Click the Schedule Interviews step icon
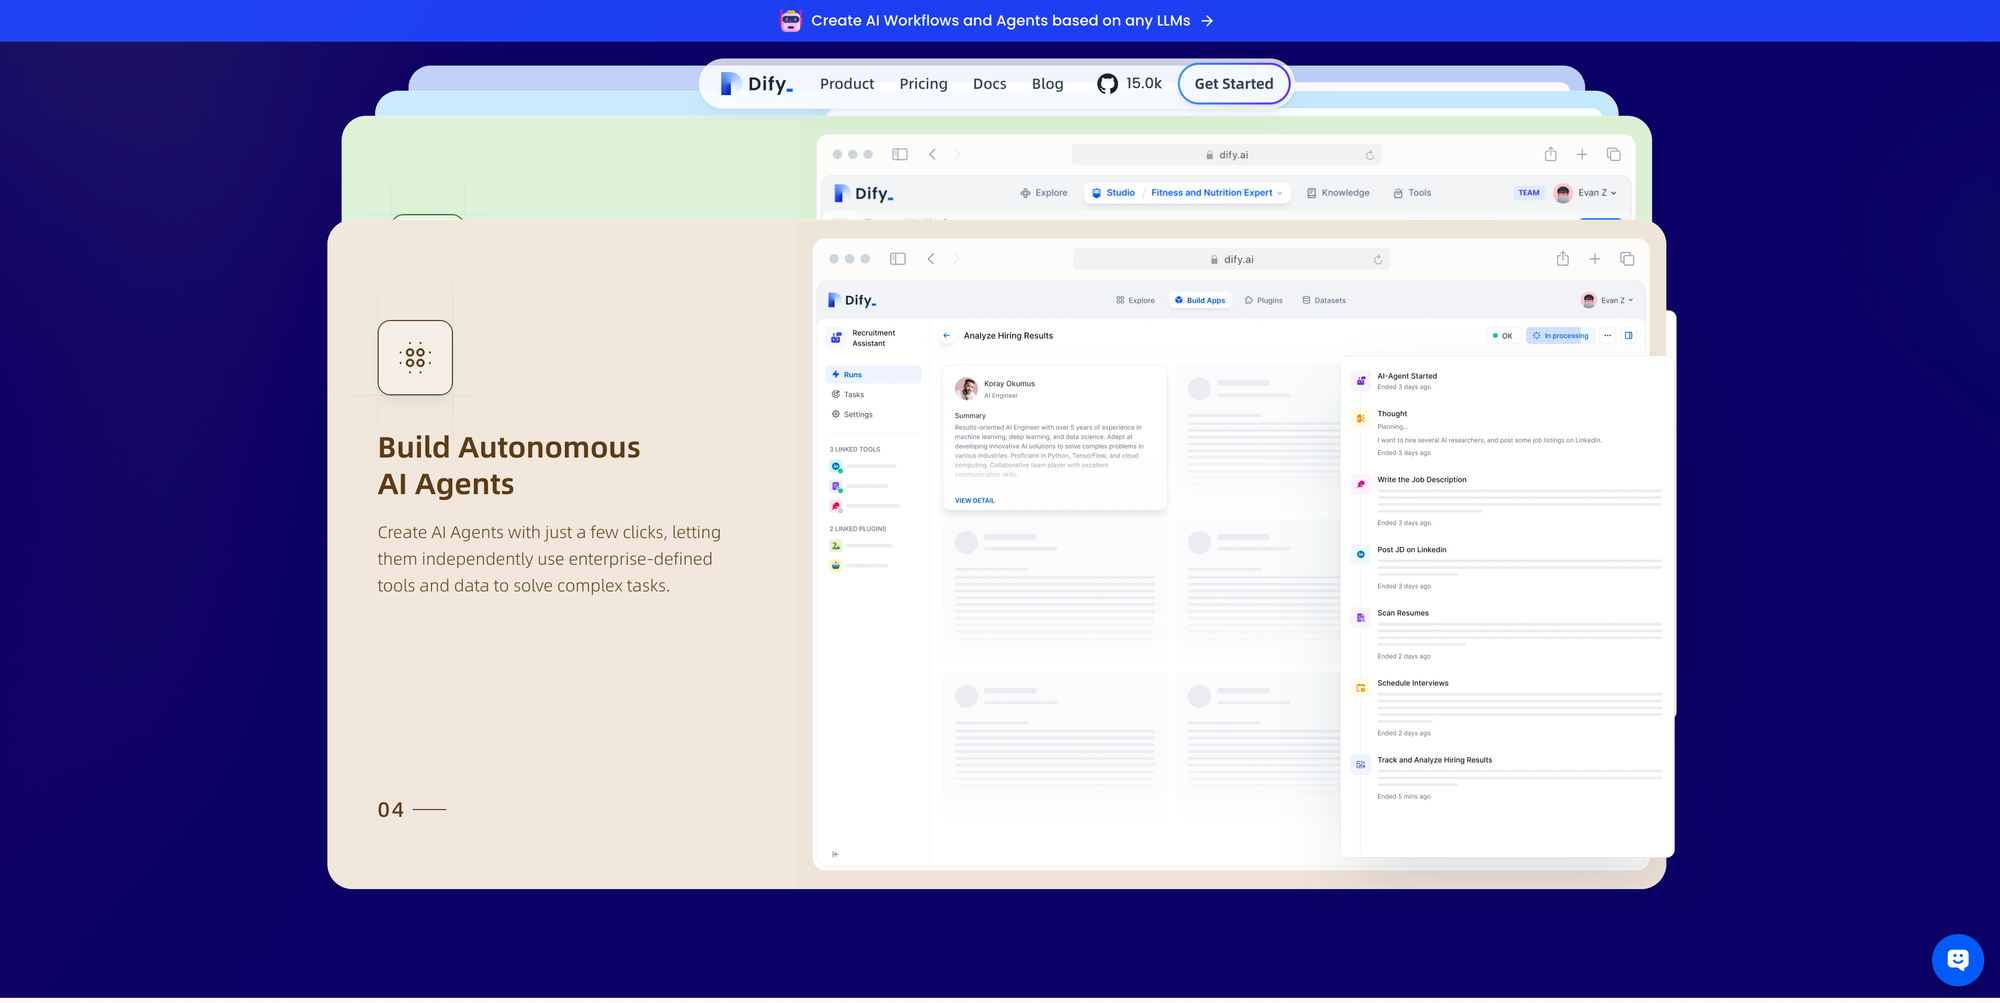 click(x=1360, y=689)
